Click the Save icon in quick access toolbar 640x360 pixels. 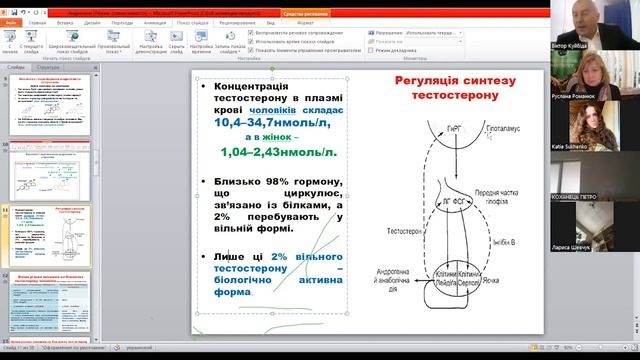click(14, 13)
